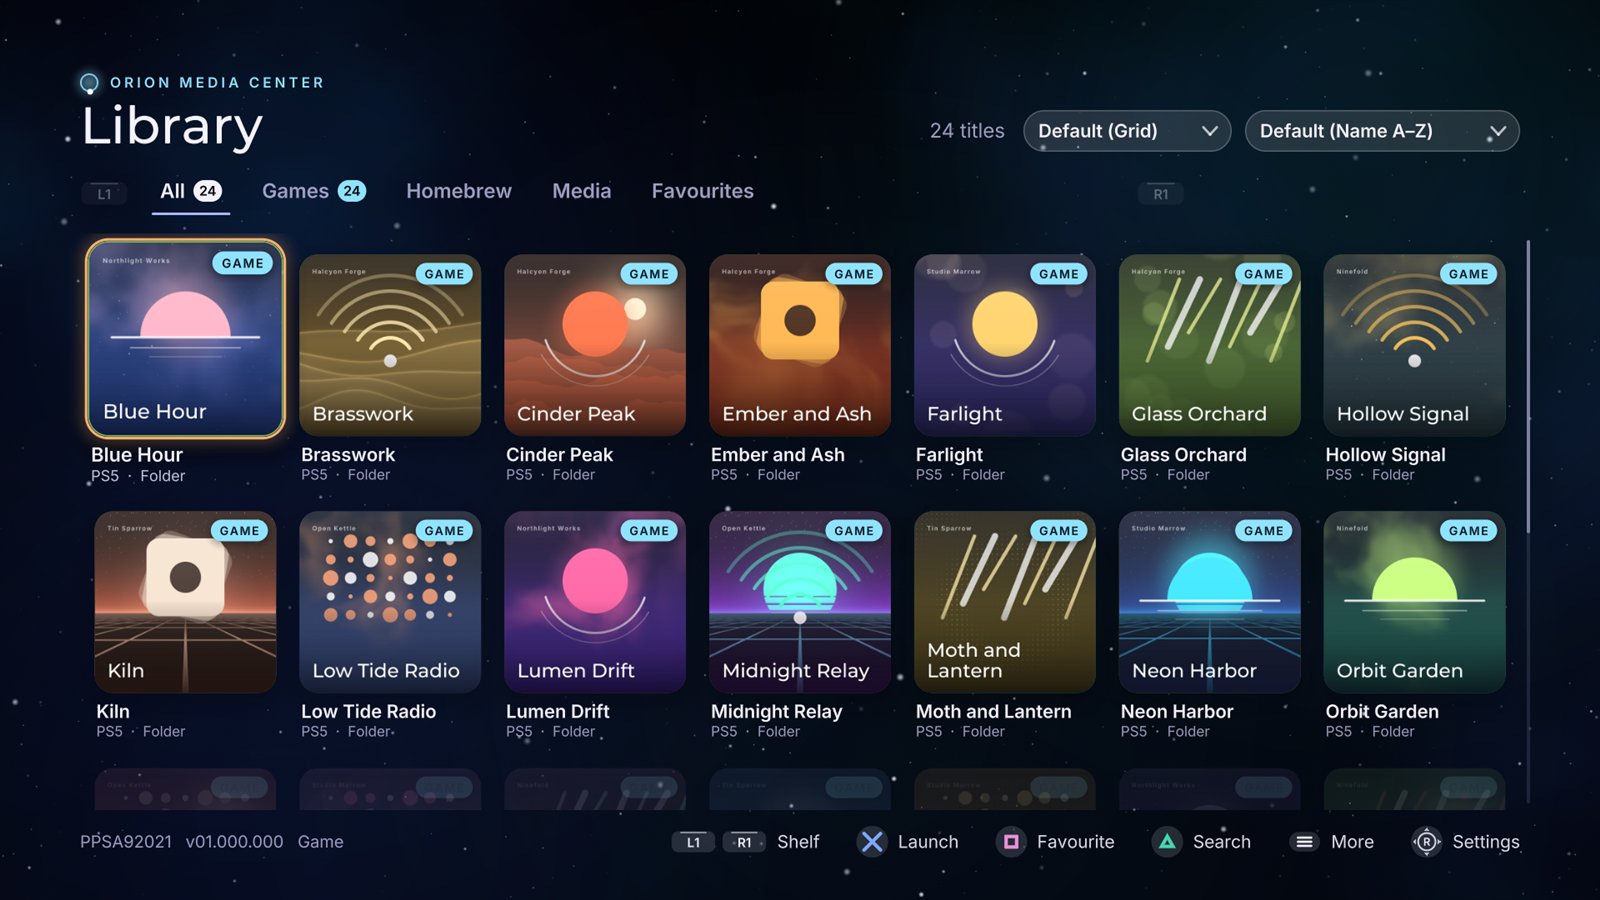This screenshot has width=1600, height=900.
Task: Click the More options menu icon
Action: 1304,842
